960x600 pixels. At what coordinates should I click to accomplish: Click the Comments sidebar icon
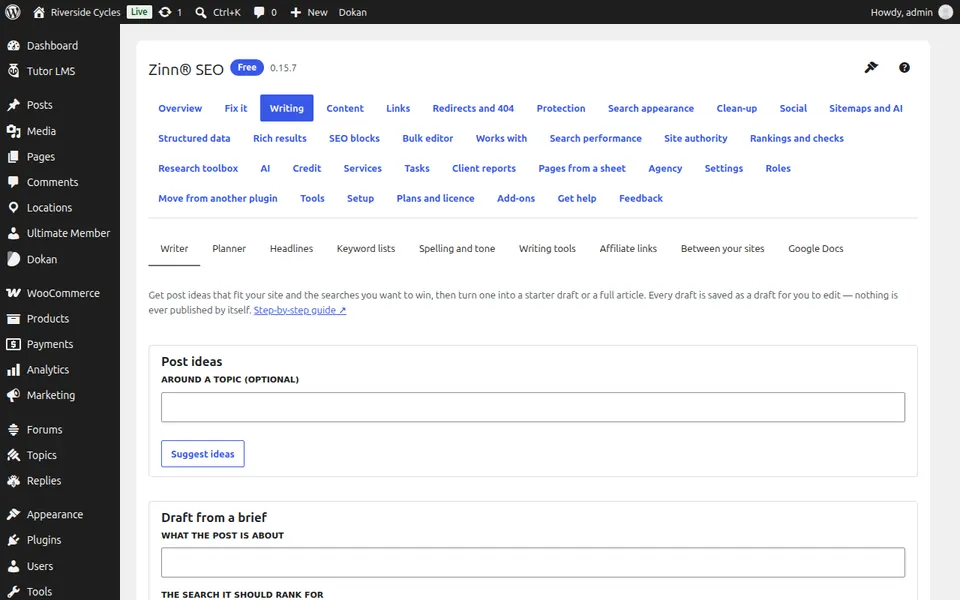pyautogui.click(x=13, y=182)
